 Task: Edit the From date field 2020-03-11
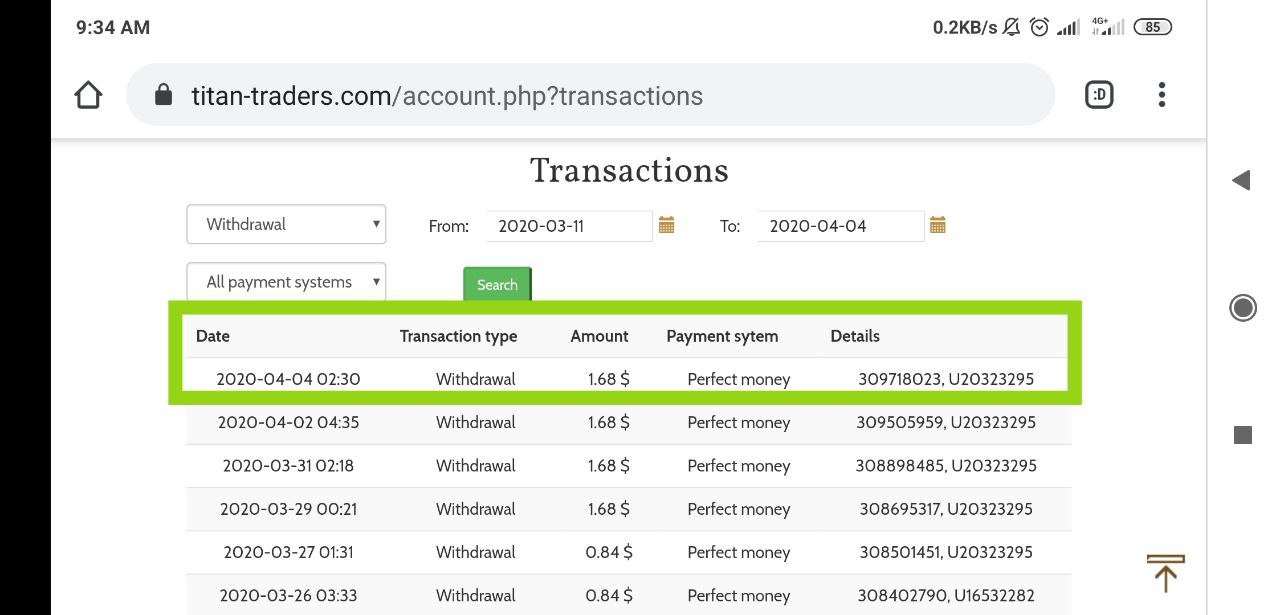pos(568,226)
